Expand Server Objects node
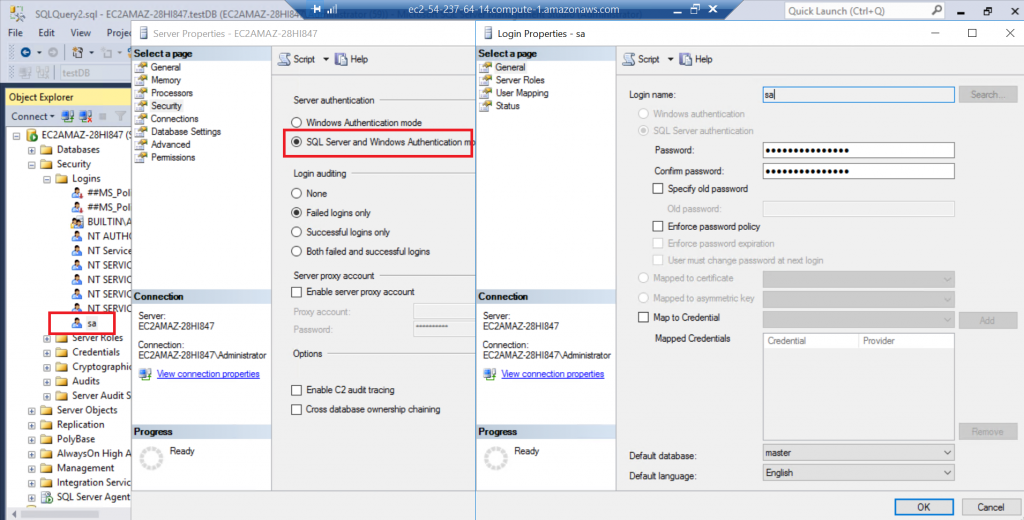This screenshot has height=520, width=1024. (x=31, y=411)
